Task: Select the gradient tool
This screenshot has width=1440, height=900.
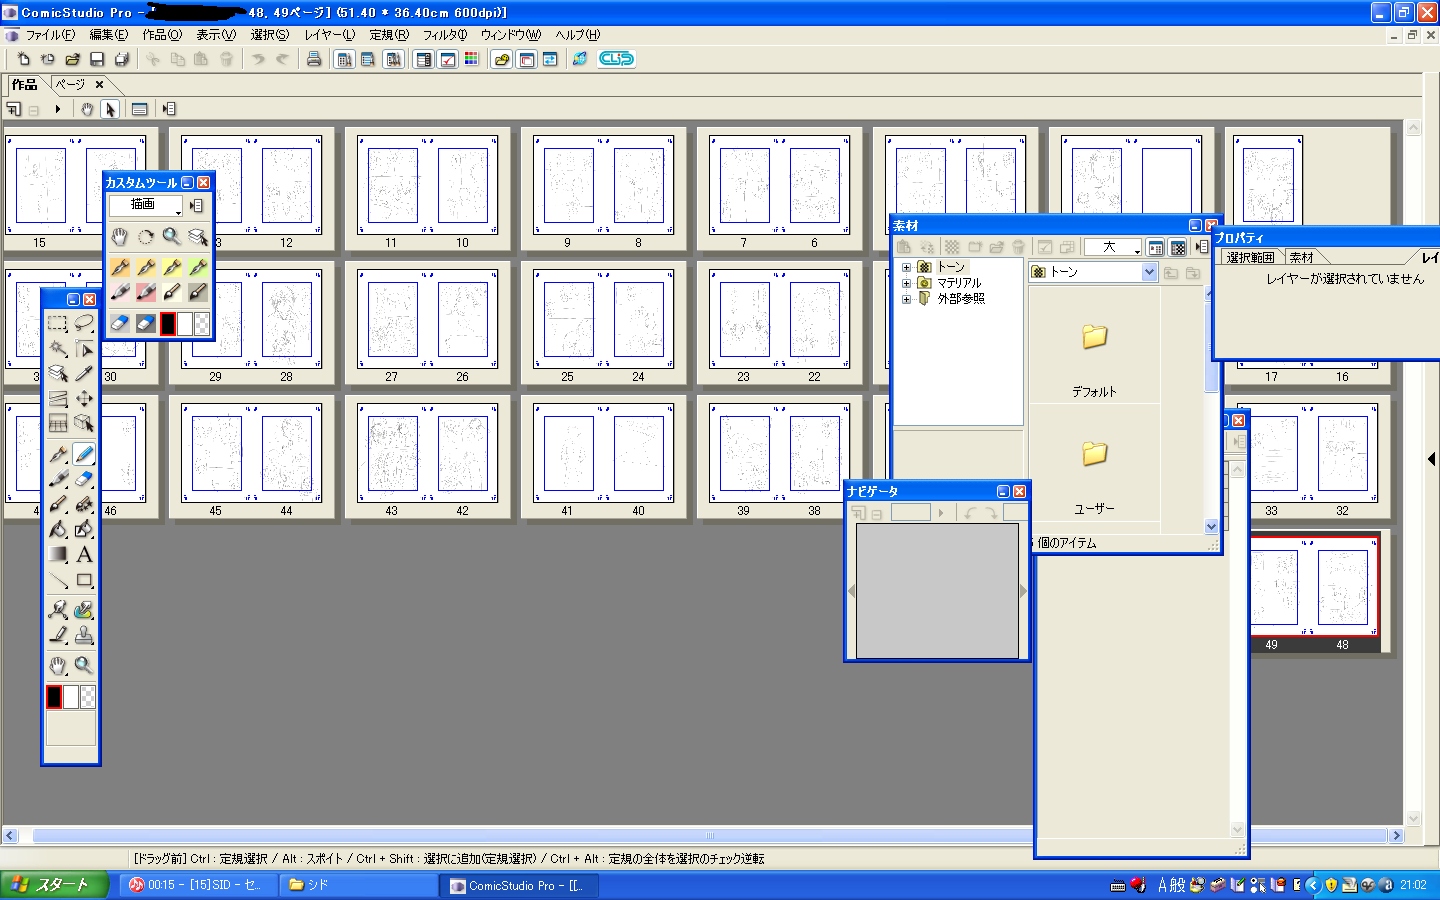Action: 58,554
